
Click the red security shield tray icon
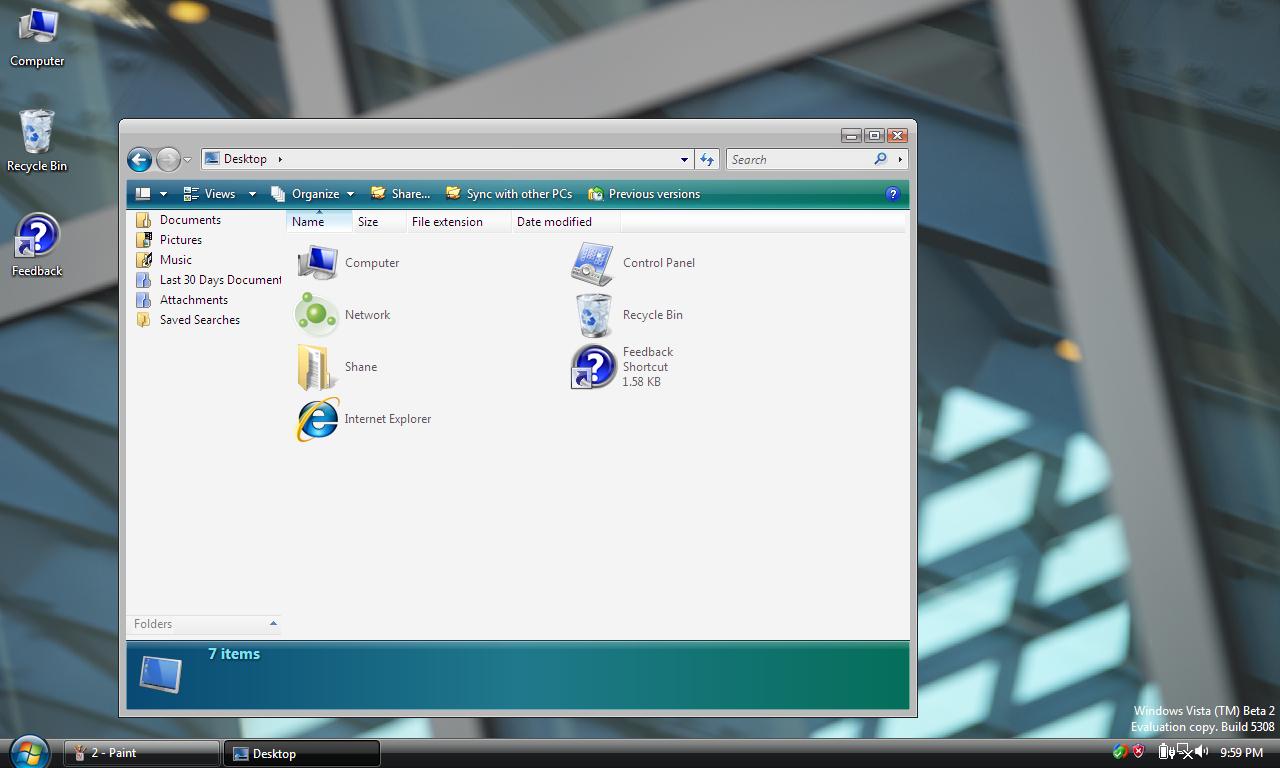tap(1138, 752)
